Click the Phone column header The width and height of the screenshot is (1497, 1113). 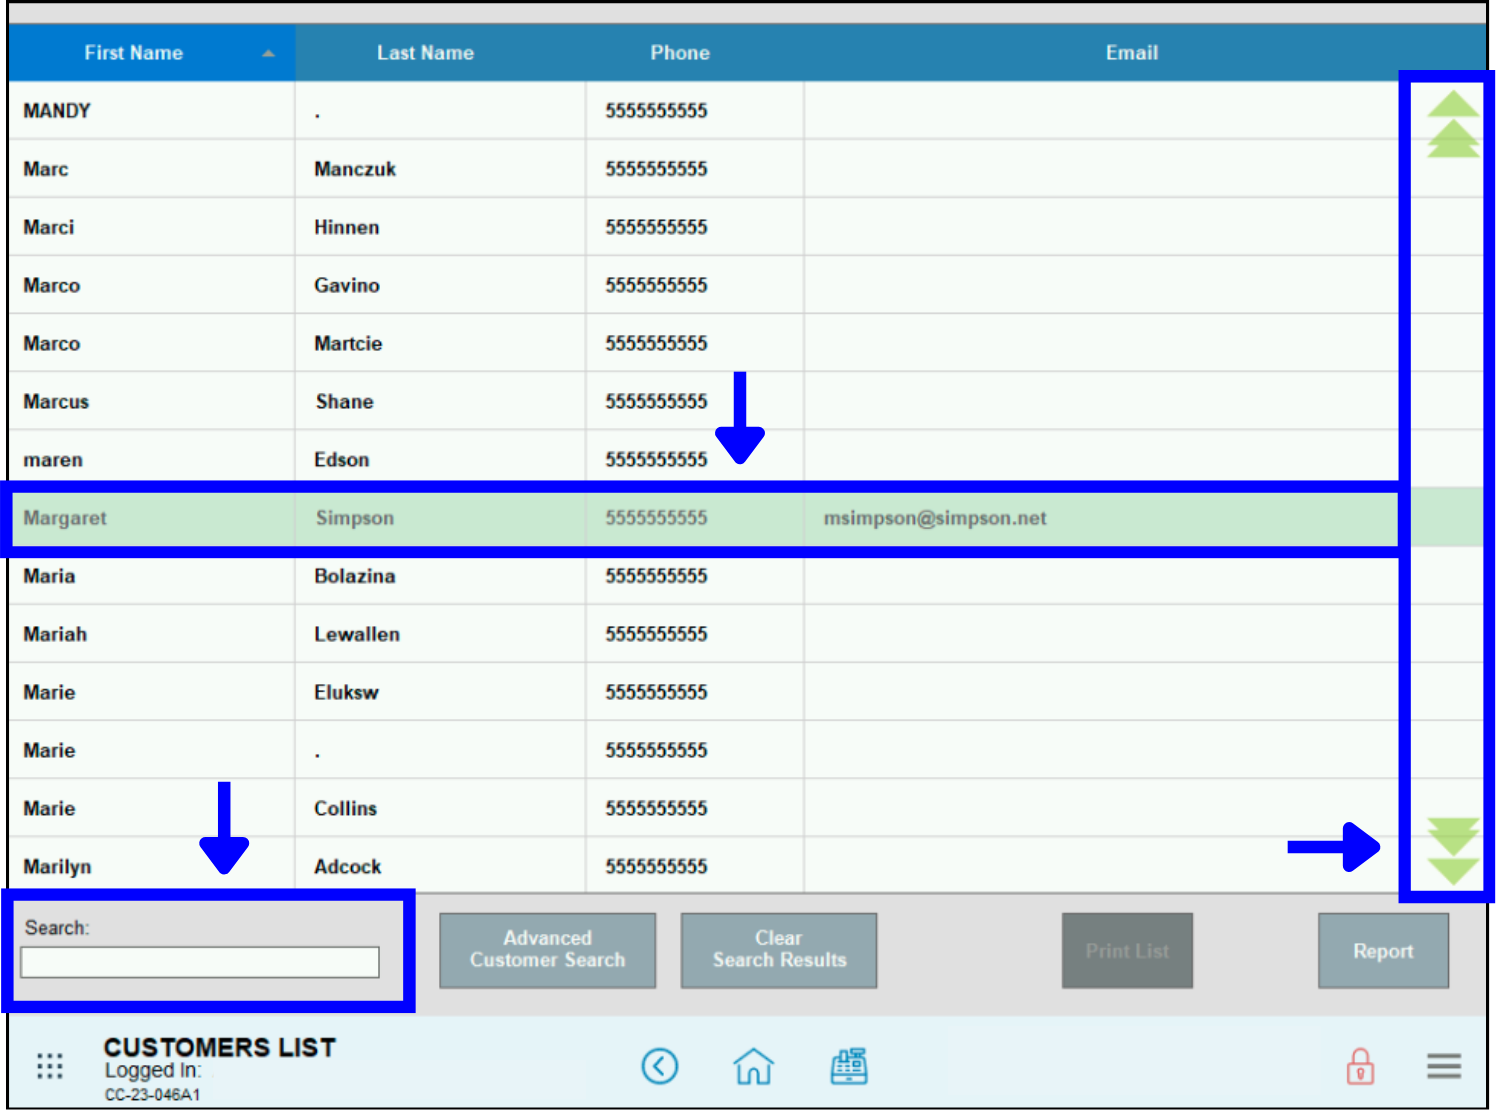click(680, 53)
